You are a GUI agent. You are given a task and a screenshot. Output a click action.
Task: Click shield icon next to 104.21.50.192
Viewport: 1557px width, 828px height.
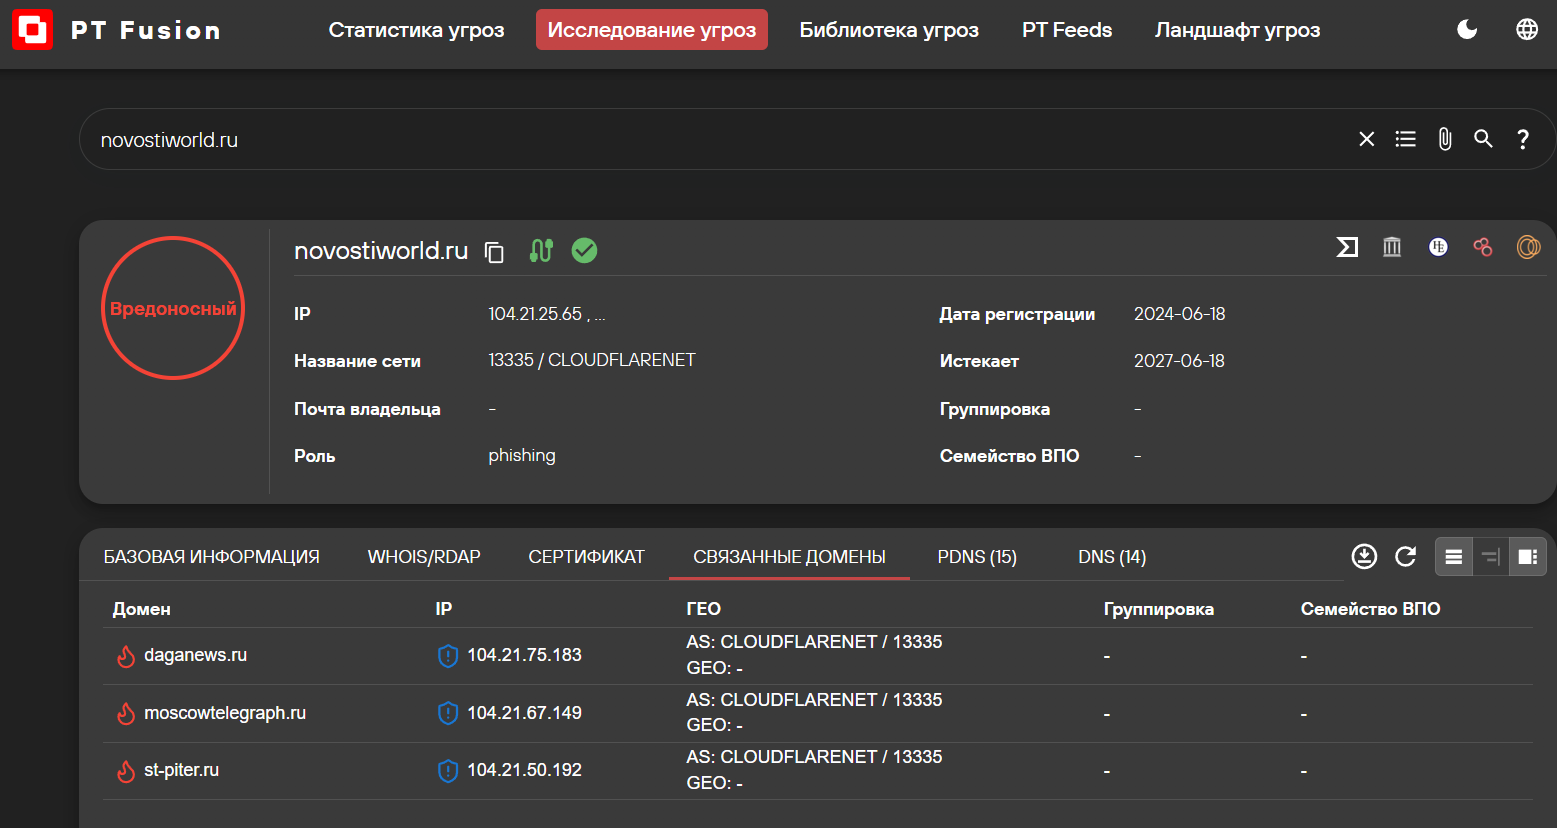coord(448,771)
